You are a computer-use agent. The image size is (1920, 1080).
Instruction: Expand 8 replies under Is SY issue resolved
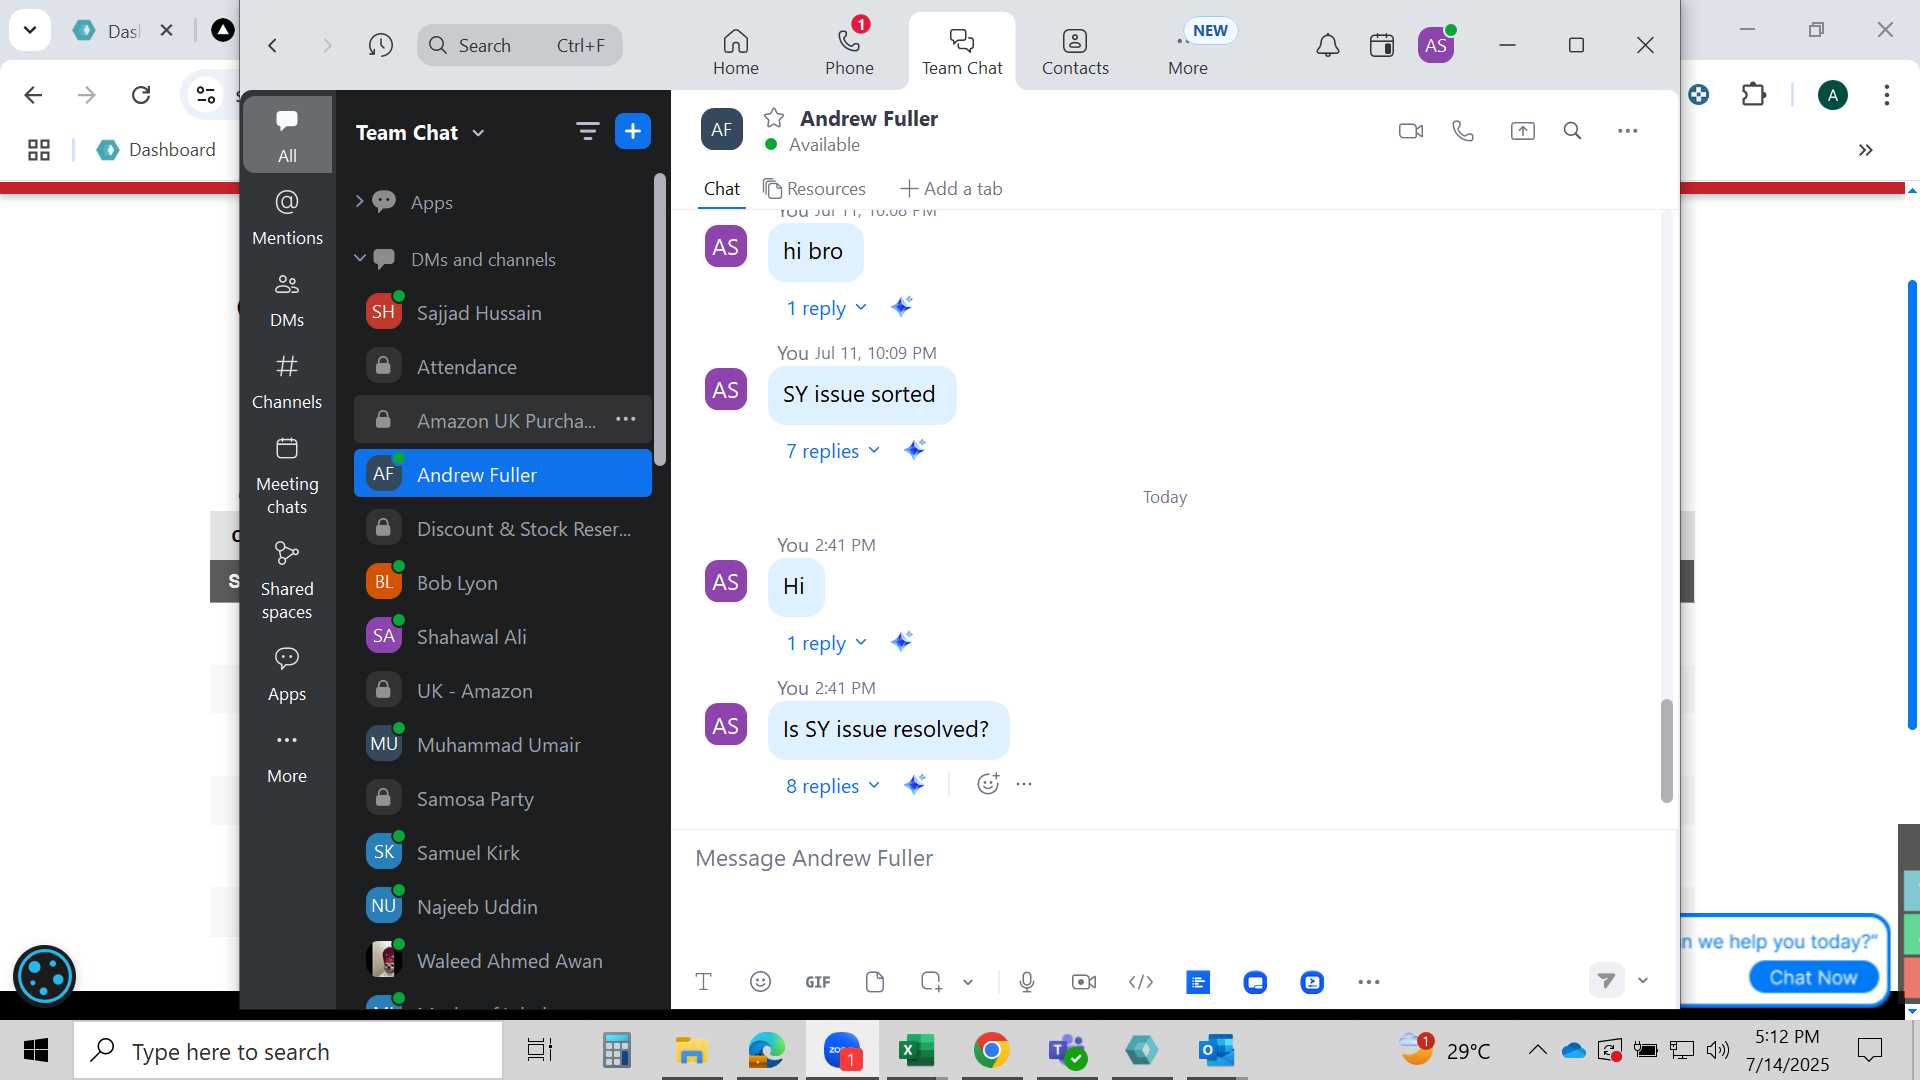832,786
